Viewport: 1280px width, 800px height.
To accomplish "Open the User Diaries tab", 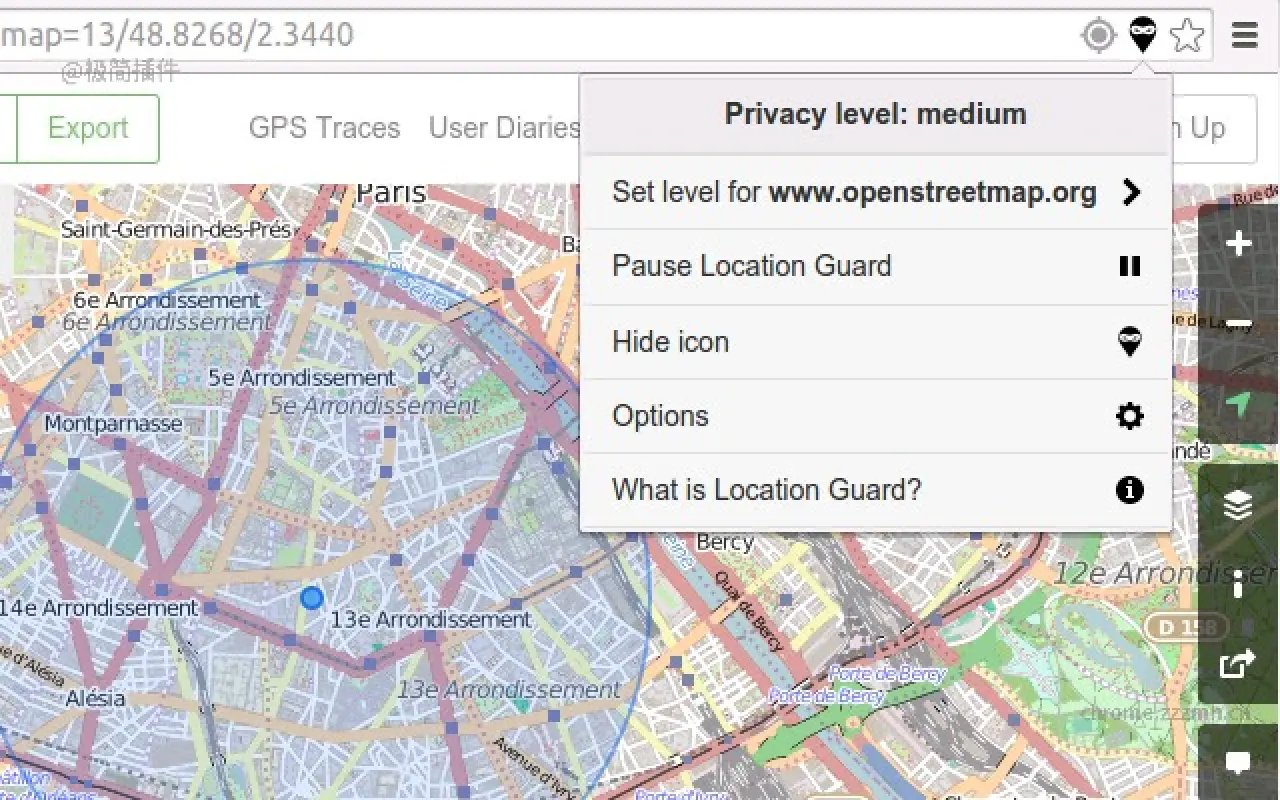I will pyautogui.click(x=504, y=128).
